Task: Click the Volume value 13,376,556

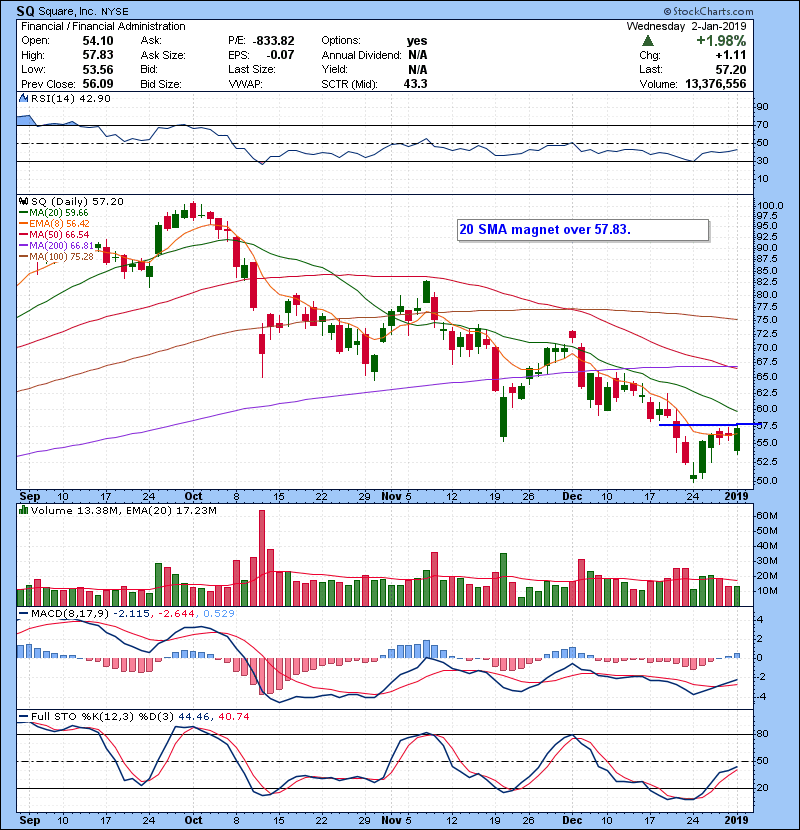Action: click(x=716, y=84)
